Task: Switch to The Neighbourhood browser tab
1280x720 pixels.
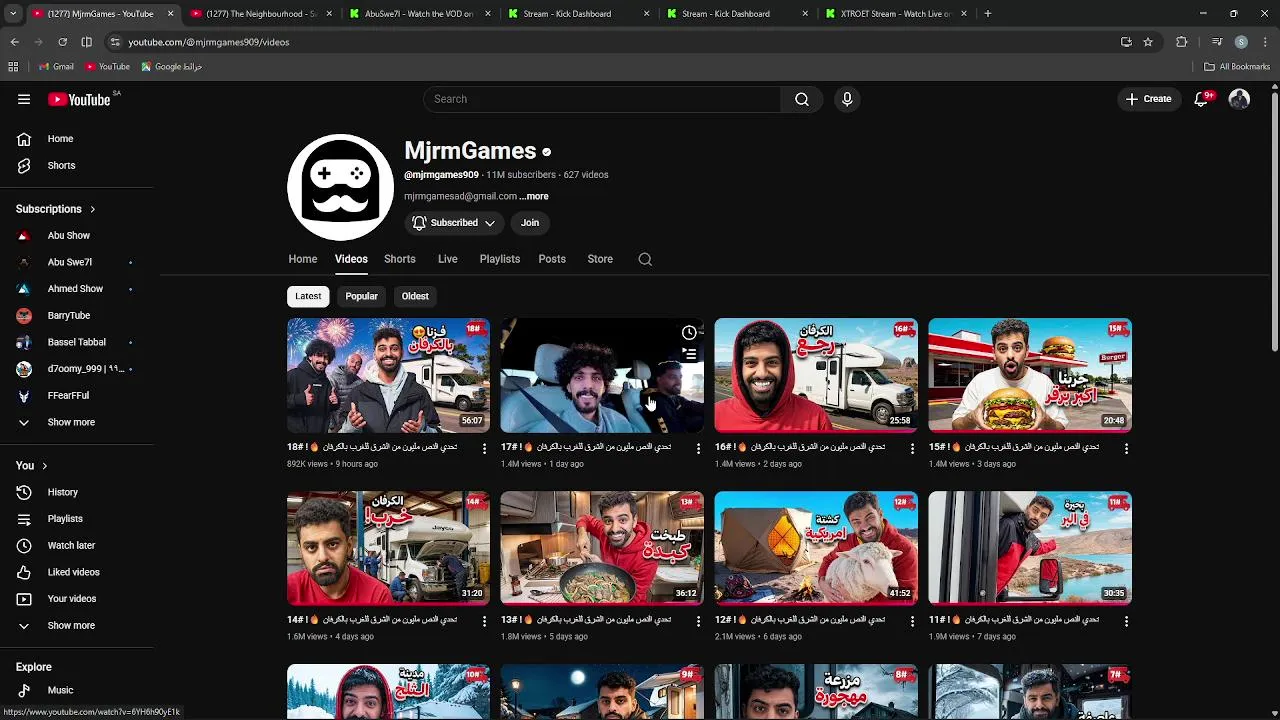Action: 261,14
